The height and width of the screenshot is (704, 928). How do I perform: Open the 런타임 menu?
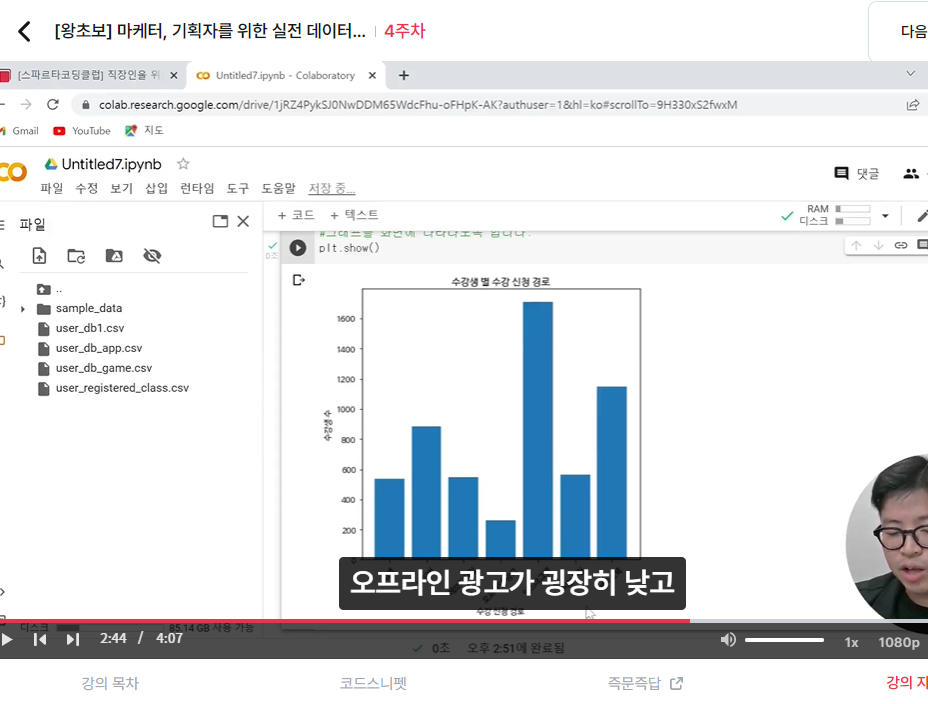click(197, 188)
